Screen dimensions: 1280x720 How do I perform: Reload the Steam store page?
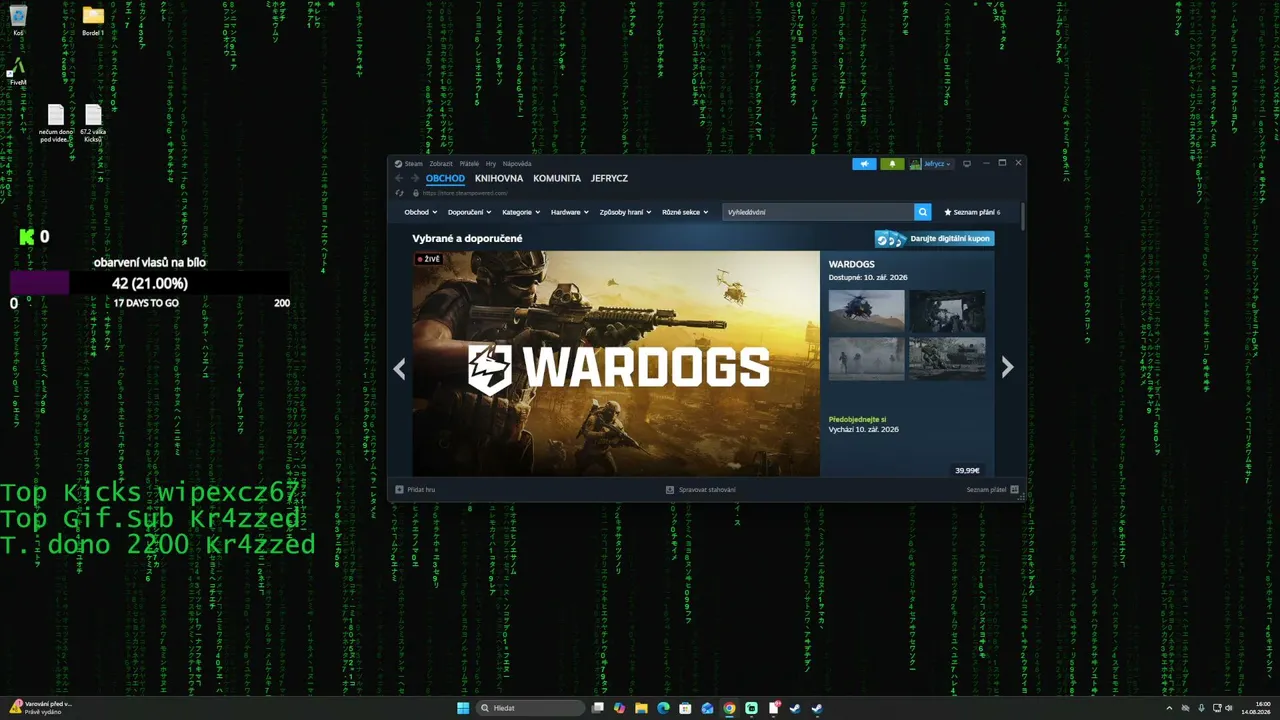[400, 193]
